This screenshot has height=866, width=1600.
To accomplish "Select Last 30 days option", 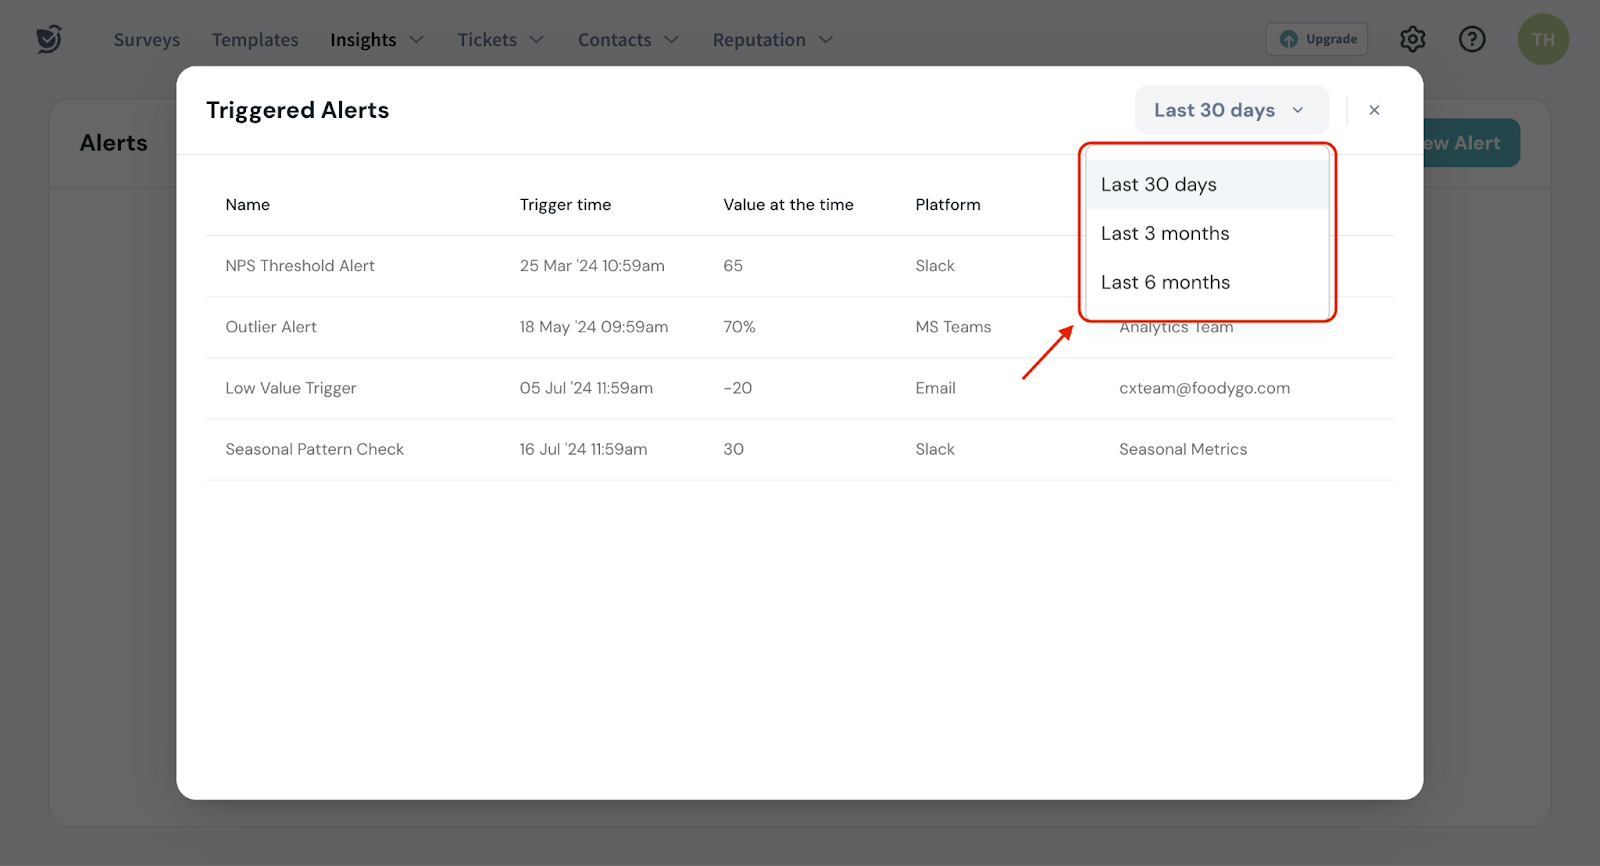I will [x=1159, y=185].
